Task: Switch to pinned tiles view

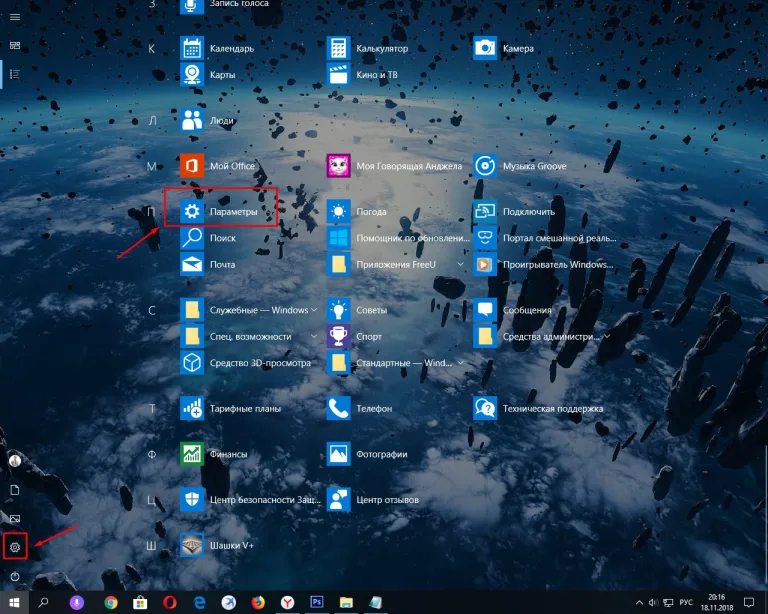Action: pyautogui.click(x=15, y=46)
